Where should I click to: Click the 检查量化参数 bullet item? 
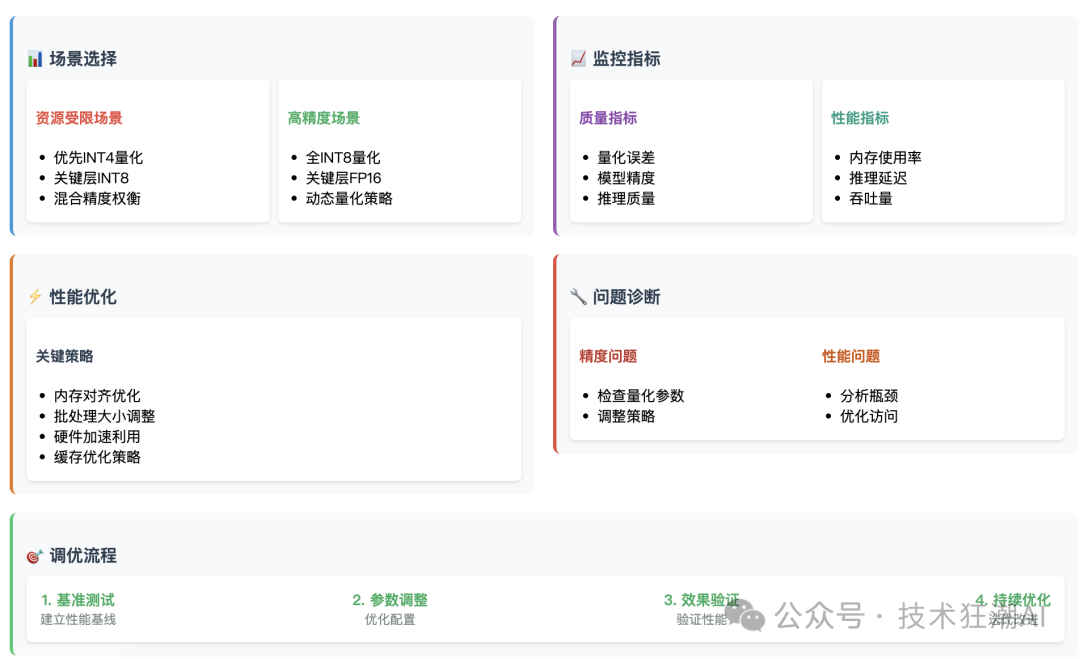641,396
